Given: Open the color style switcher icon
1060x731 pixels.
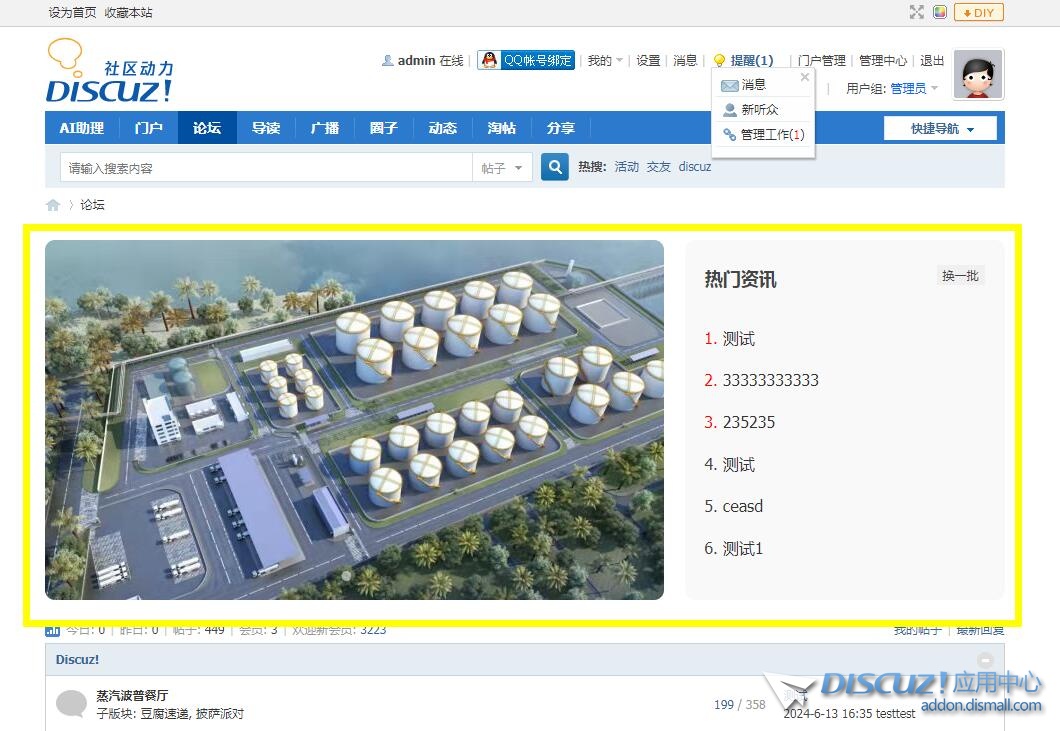Looking at the screenshot, I should tap(940, 12).
